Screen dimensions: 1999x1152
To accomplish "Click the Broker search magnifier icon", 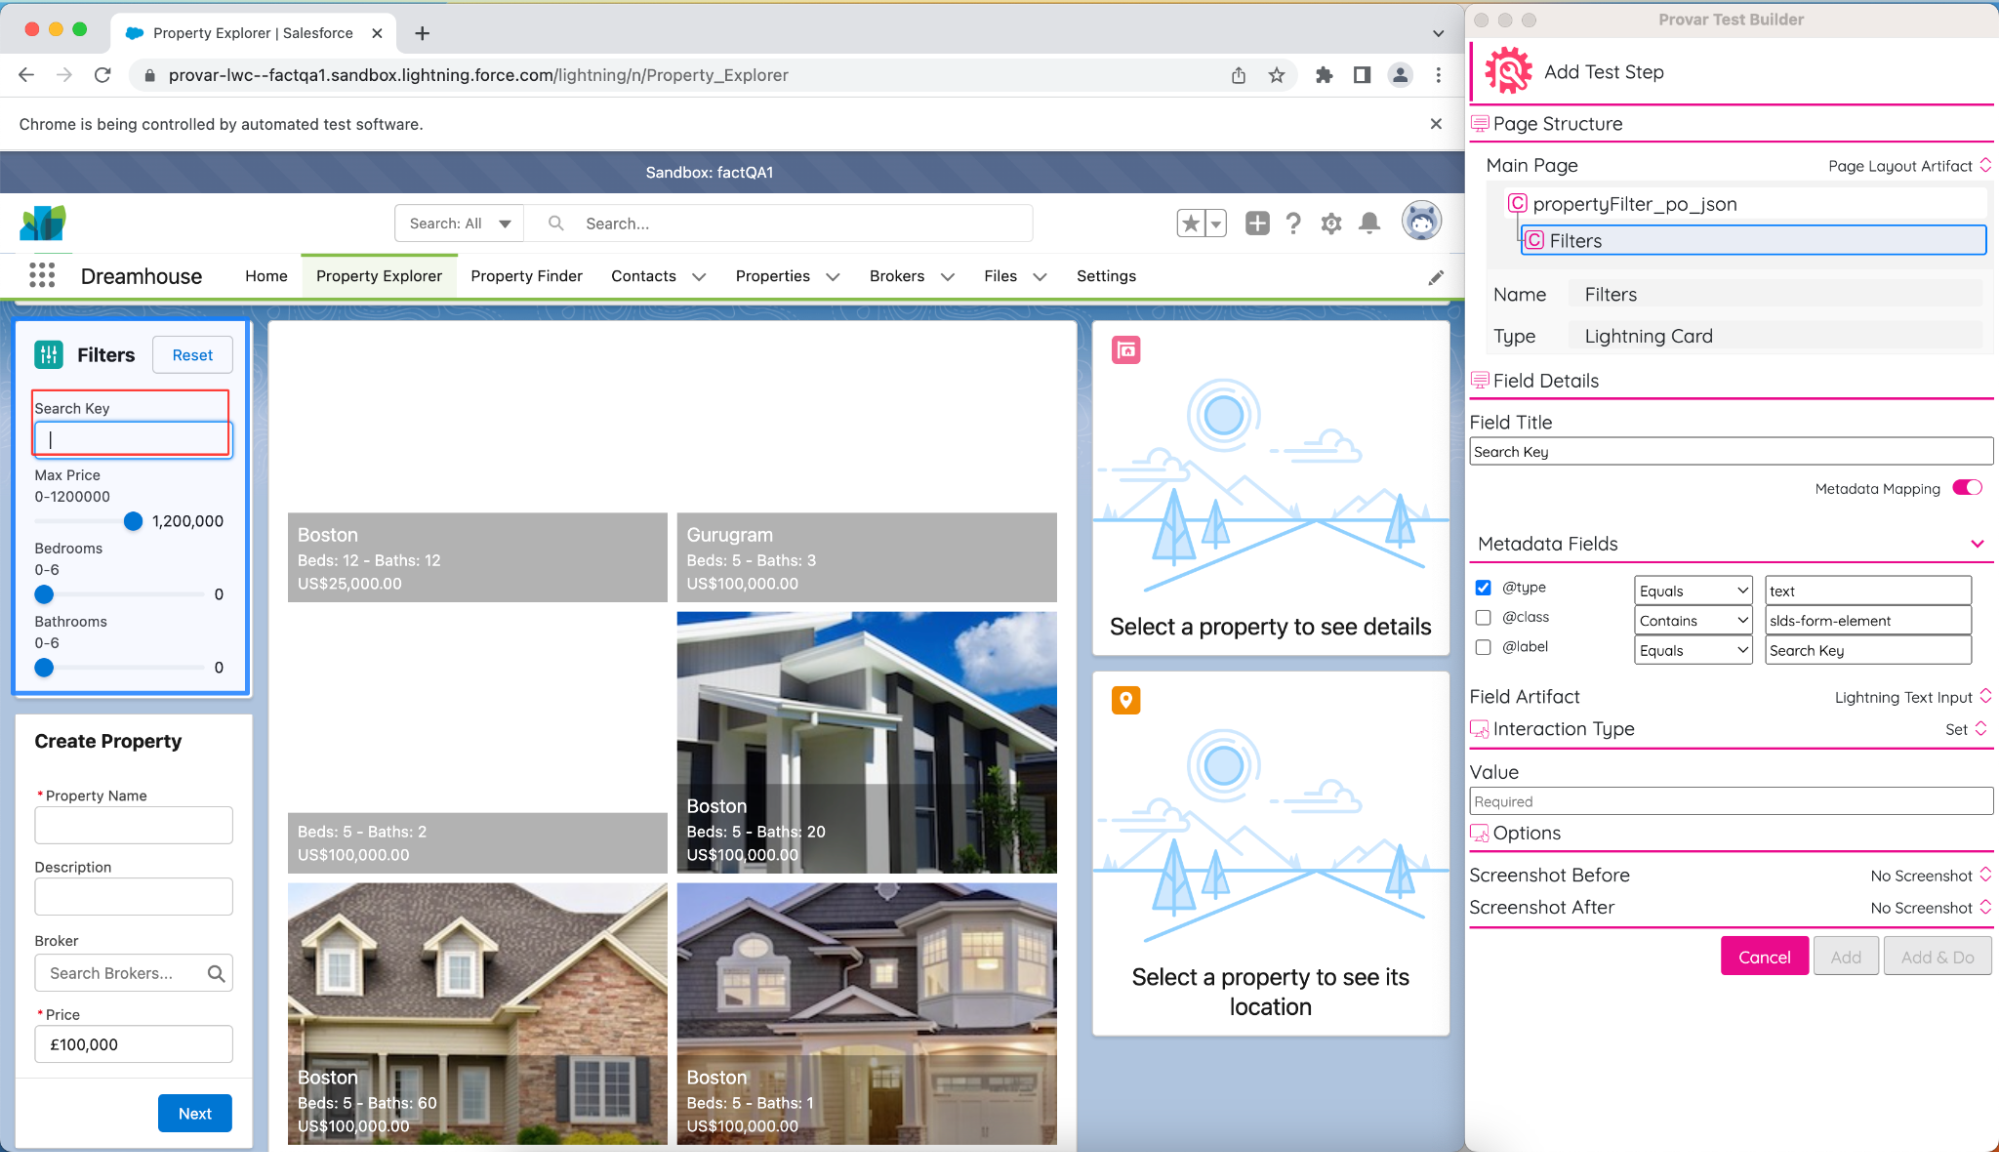I will [216, 973].
